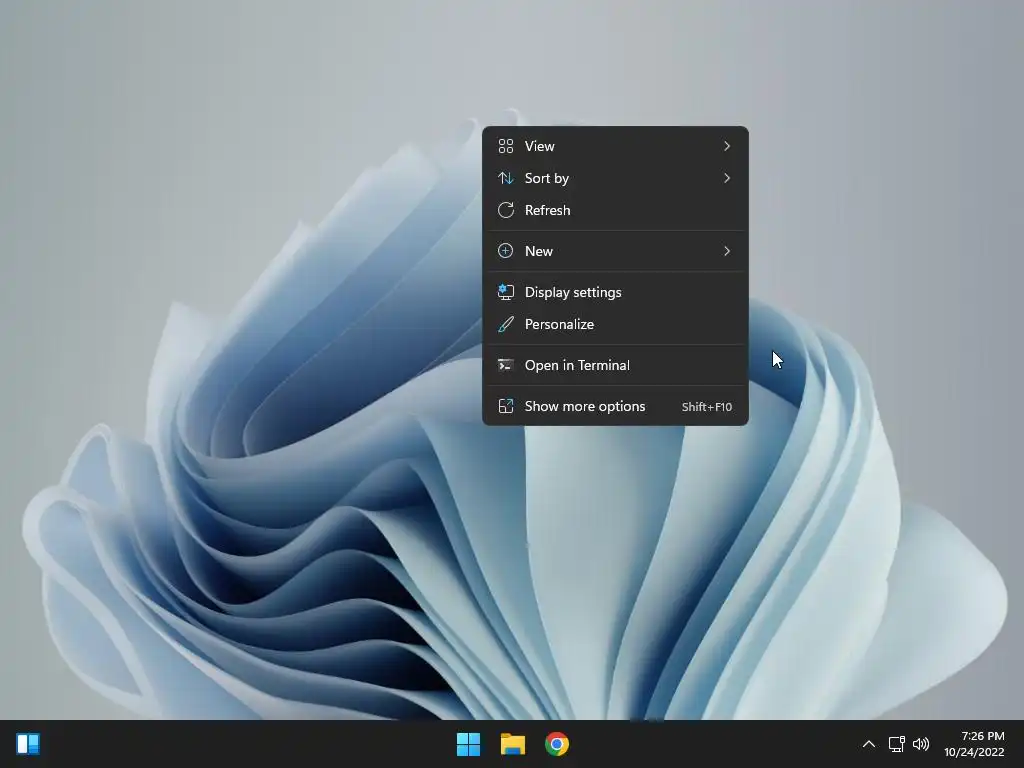Open the Widgets panel on the taskbar
Image resolution: width=1024 pixels, height=768 pixels.
[x=28, y=744]
